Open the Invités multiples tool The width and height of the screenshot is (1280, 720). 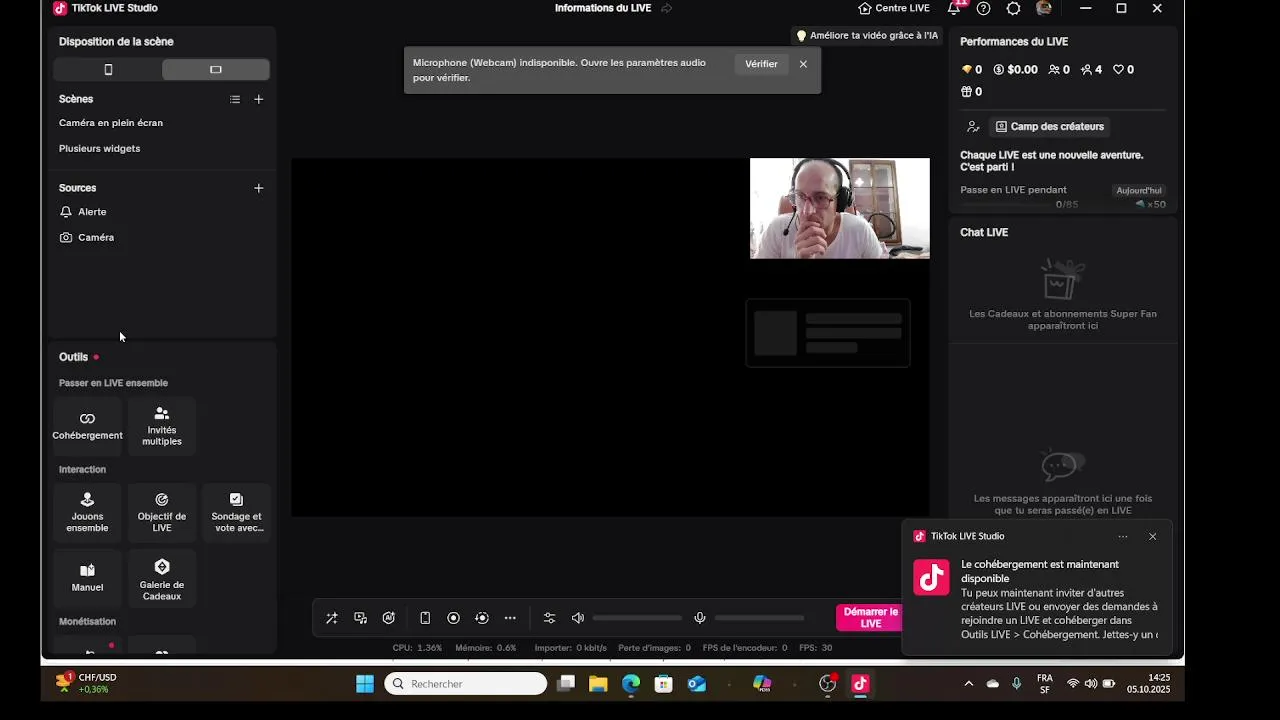(x=162, y=426)
